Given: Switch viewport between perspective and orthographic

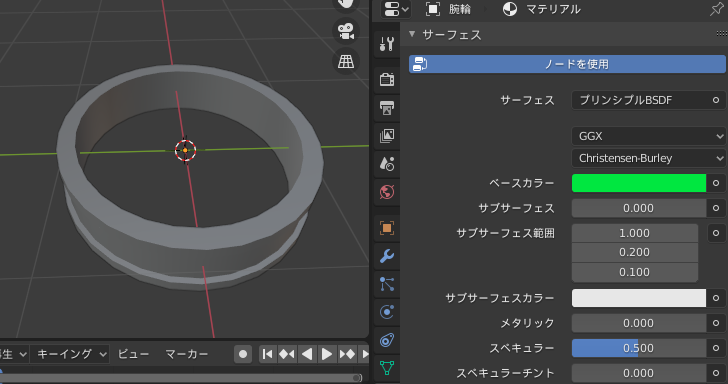Looking at the screenshot, I should 346,61.
